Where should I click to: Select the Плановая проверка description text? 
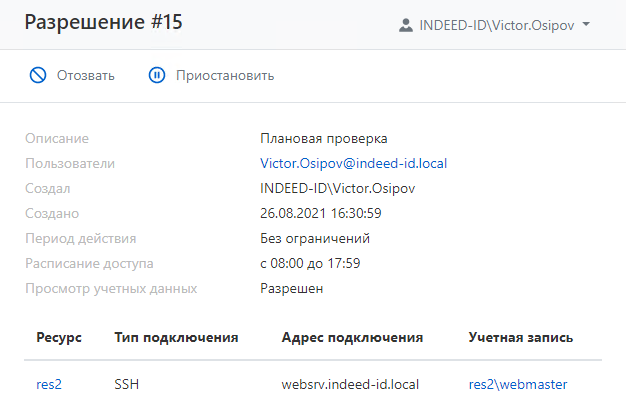coord(323,138)
